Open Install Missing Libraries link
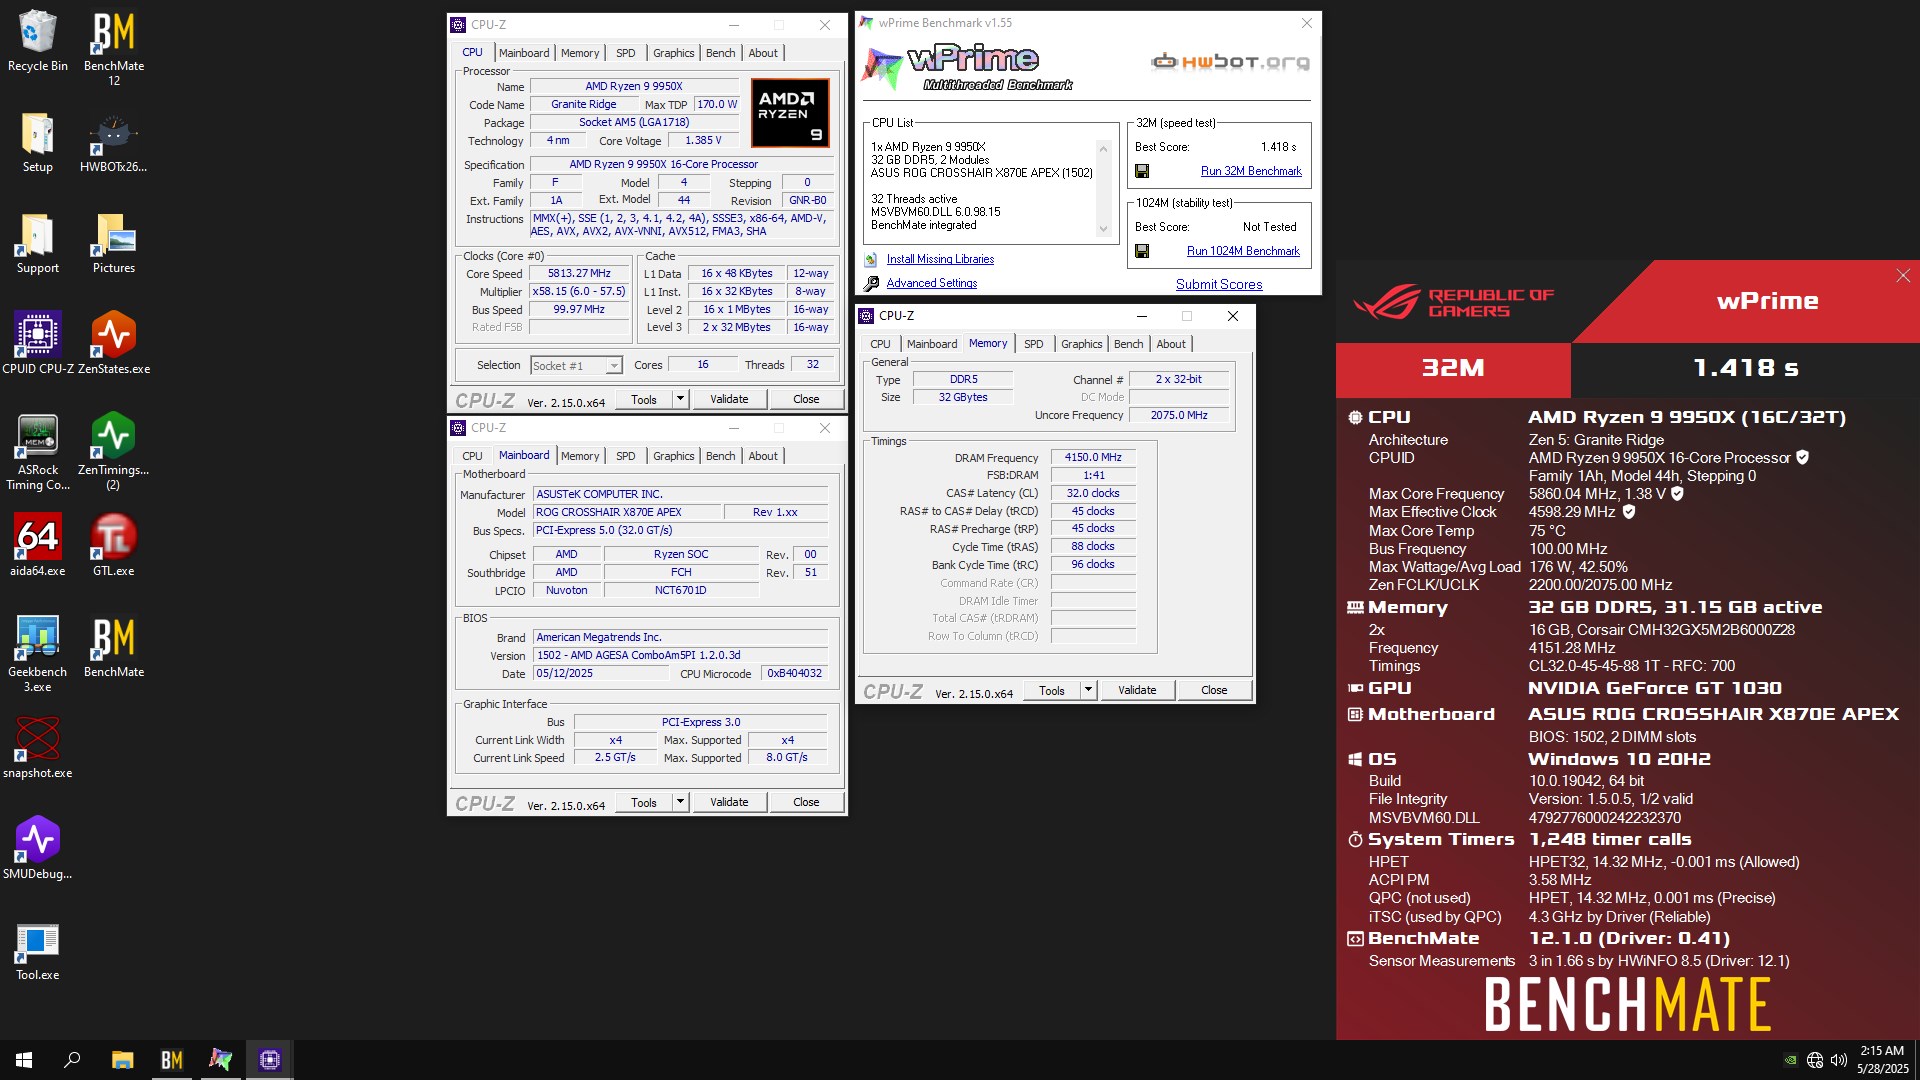Screen dimensions: 1920x1080 (x=940, y=259)
